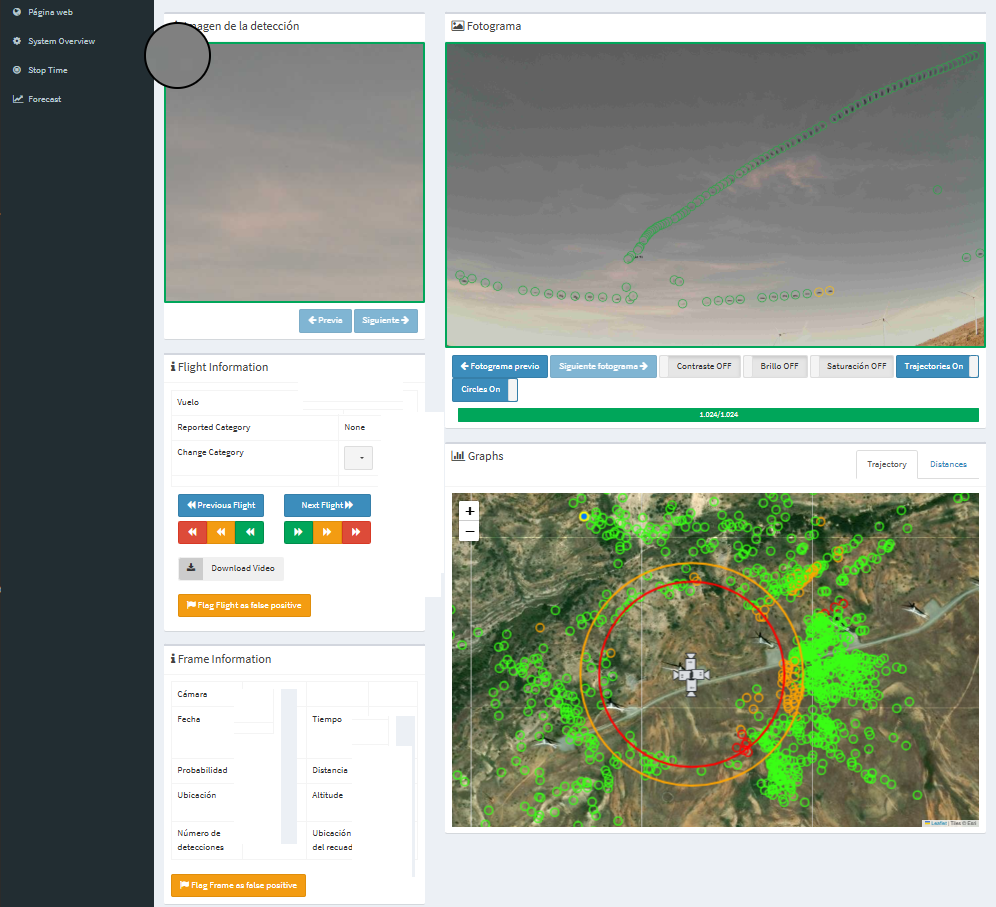996x907 pixels.
Task: Click the red fast-forward next-flight button
Action: 356,532
